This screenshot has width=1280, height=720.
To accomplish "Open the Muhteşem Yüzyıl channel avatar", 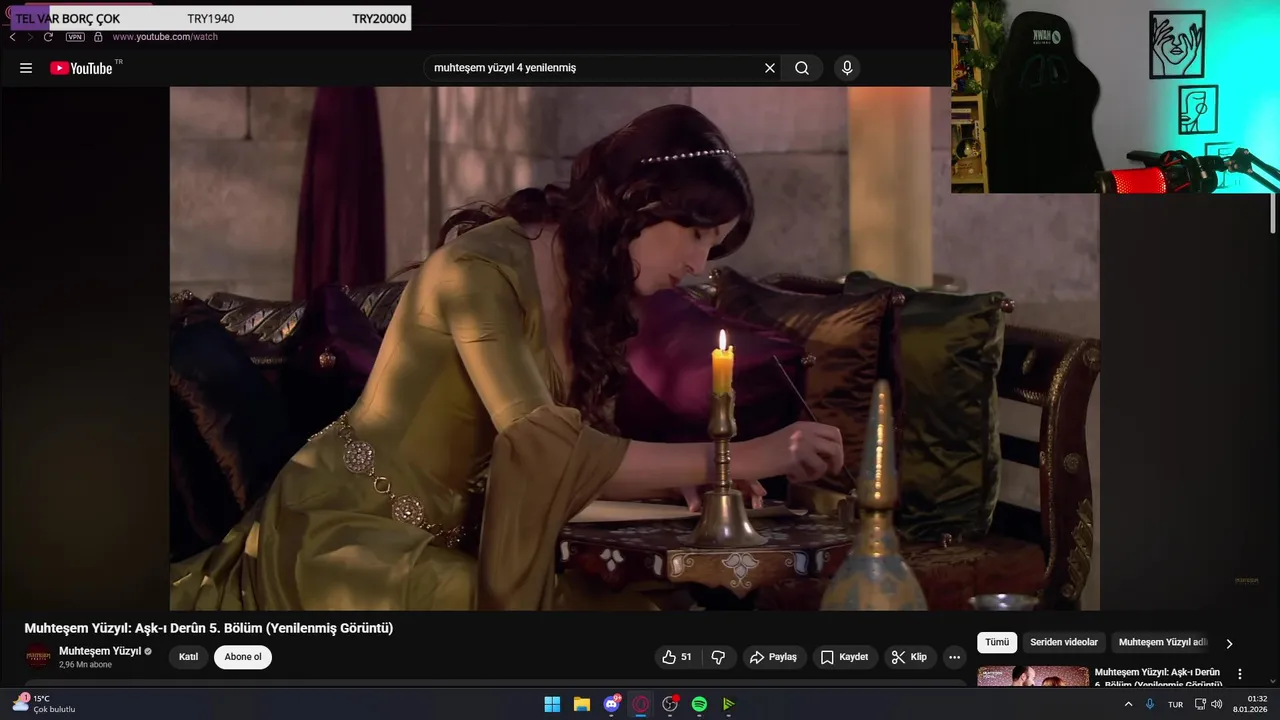I will click(x=38, y=657).
